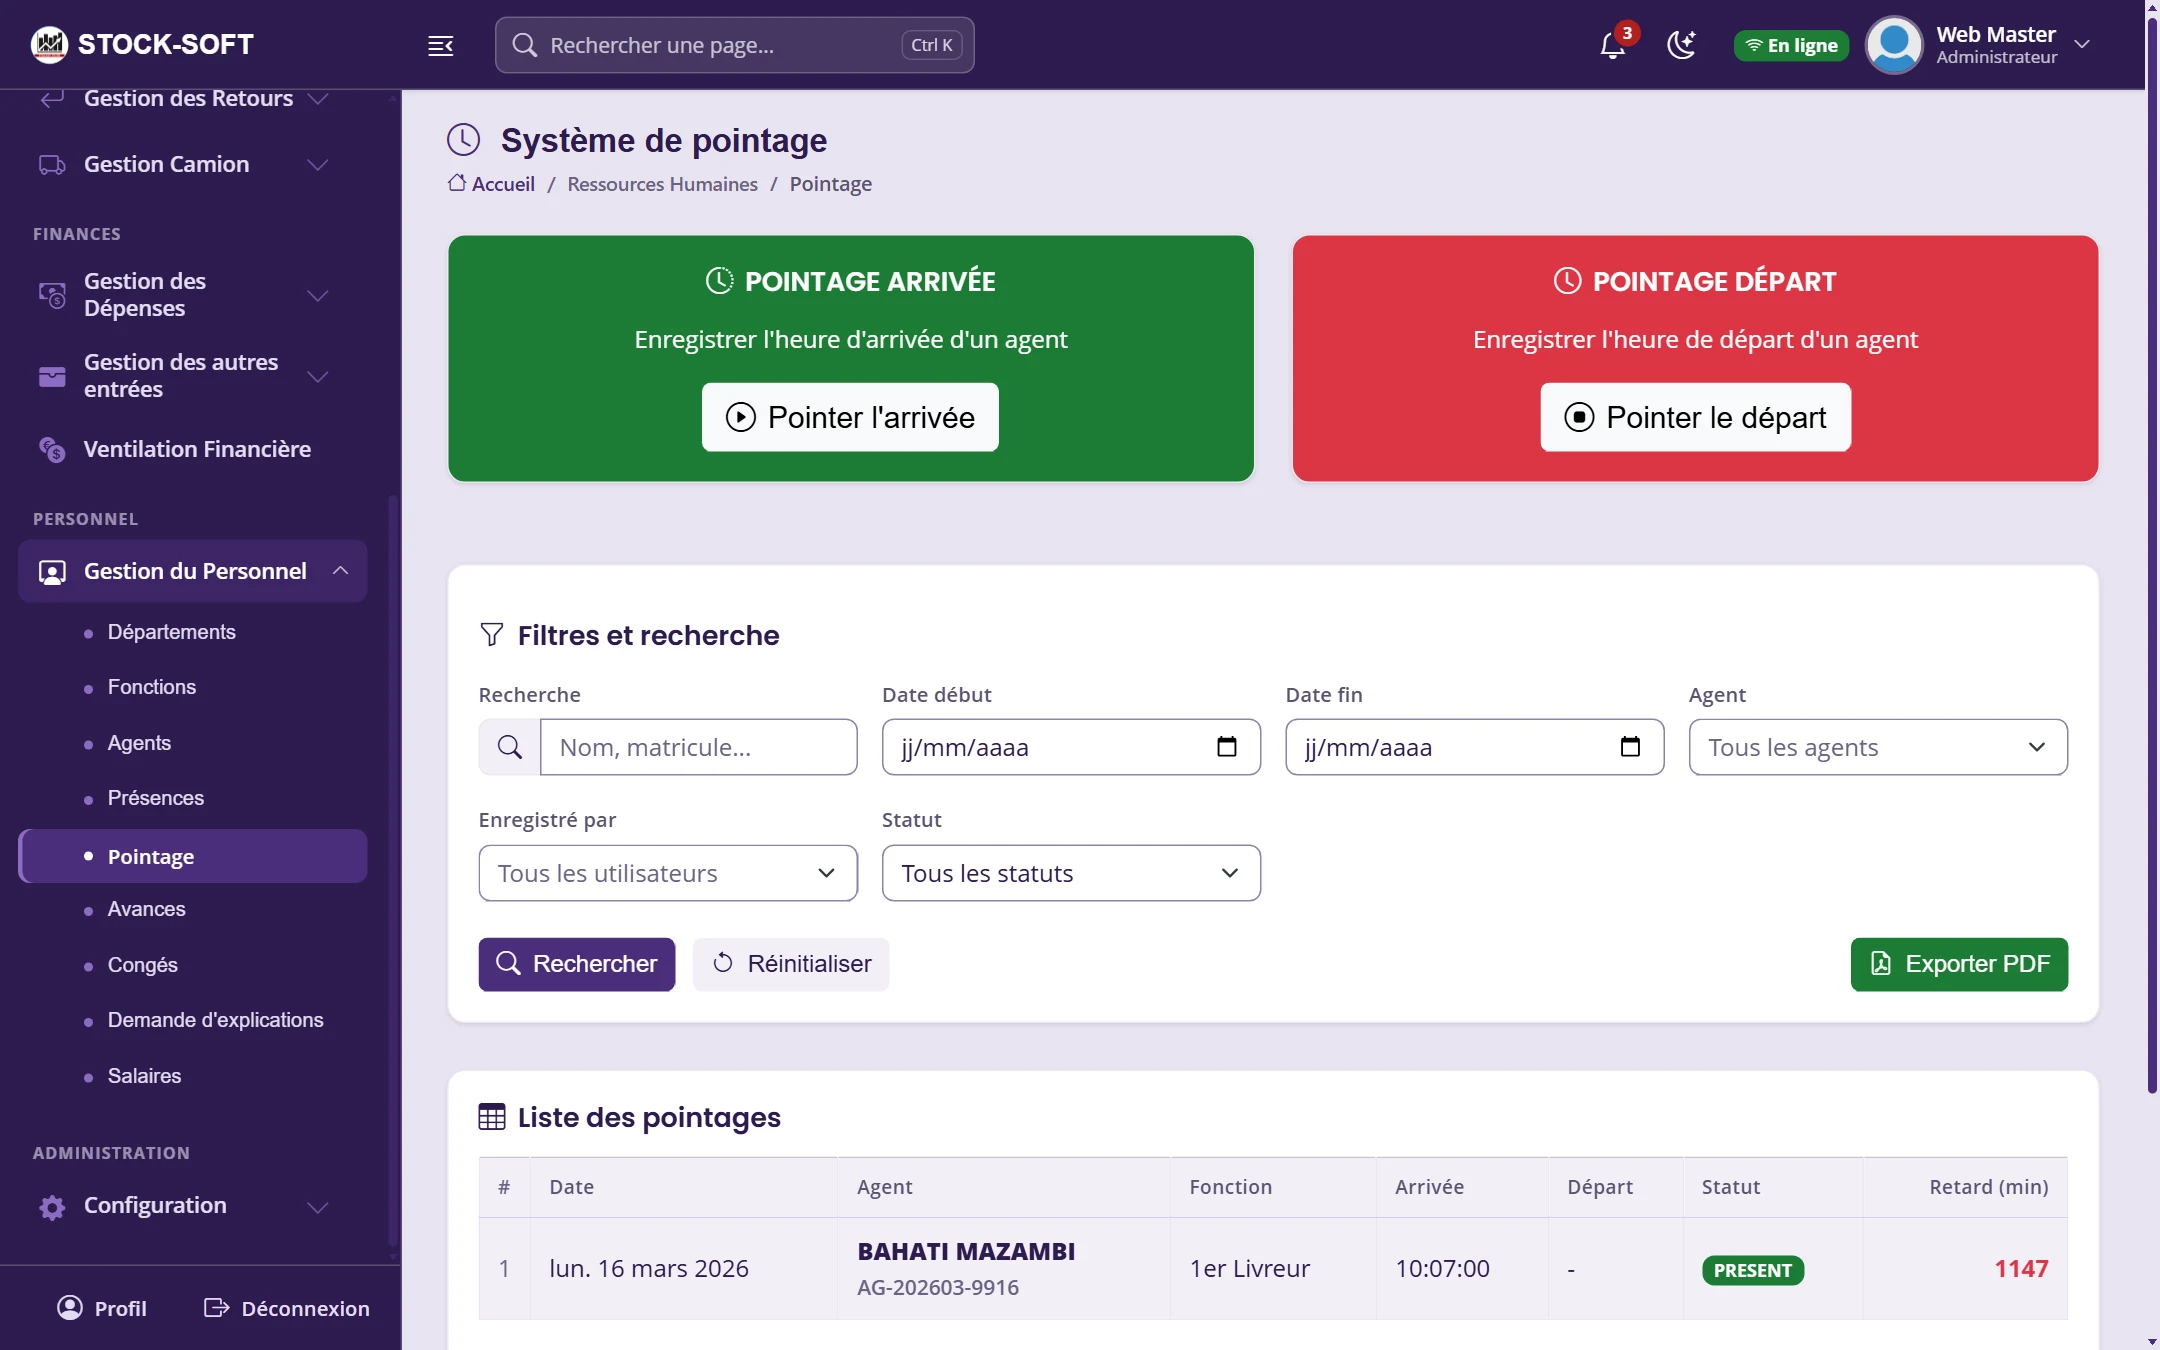This screenshot has width=2160, height=1350.
Task: Open the Profil link
Action: click(x=102, y=1308)
